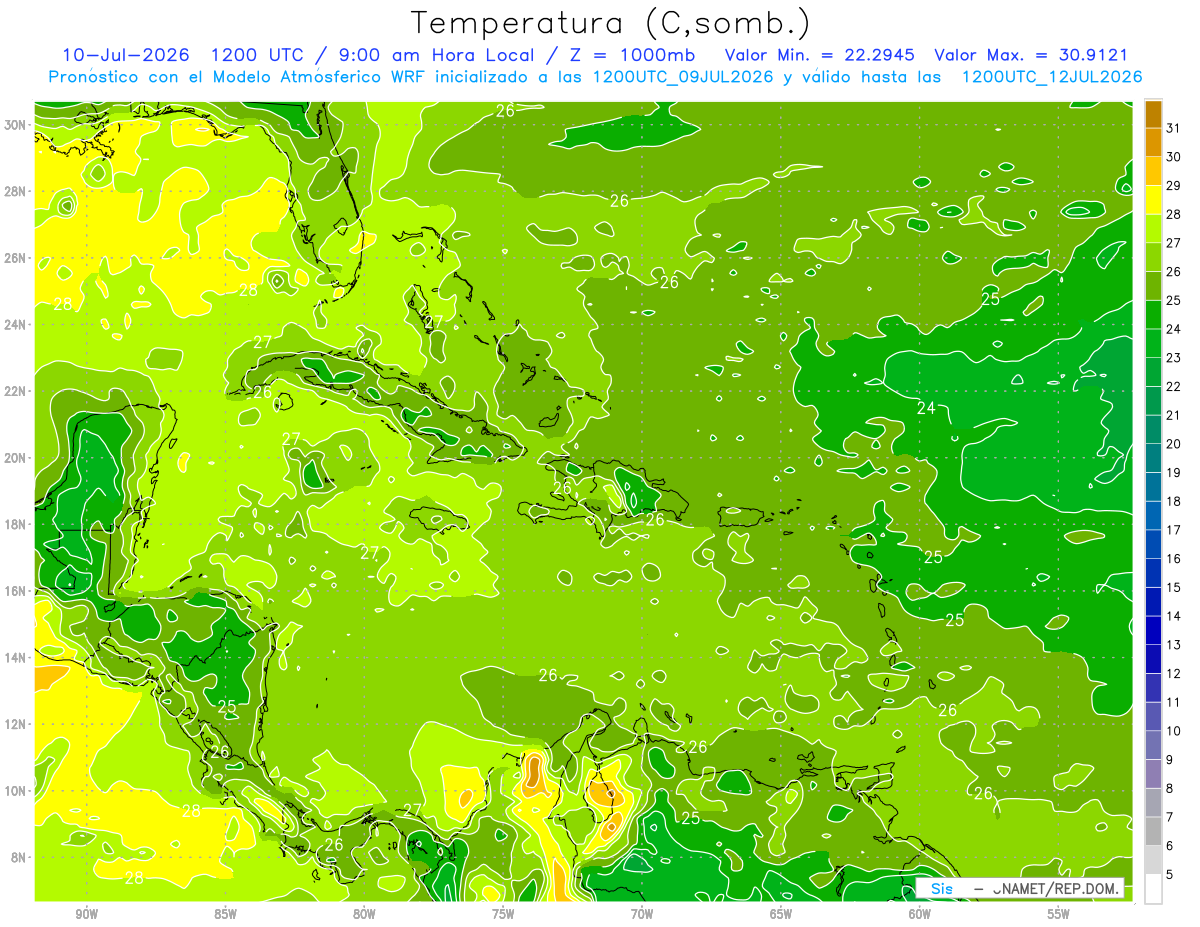Click the "30N" latitude axis label
Image resolution: width=1200 pixels, height=927 pixels.
coord(16,125)
